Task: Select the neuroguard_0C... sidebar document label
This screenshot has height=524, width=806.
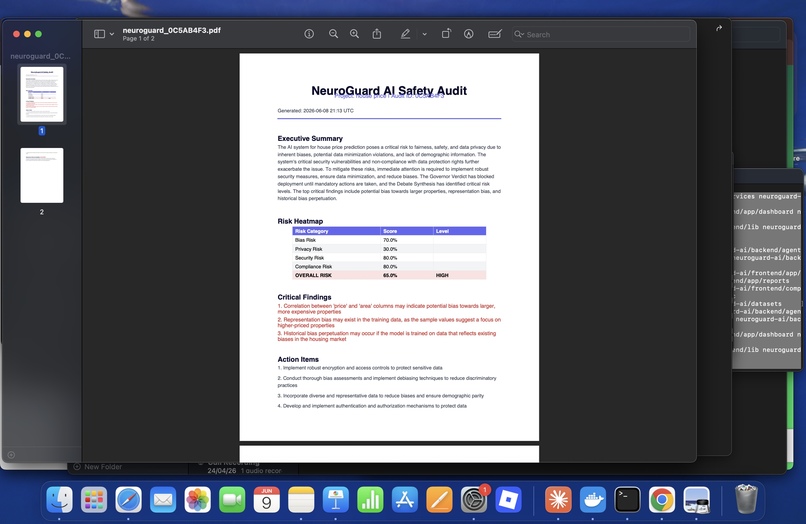Action: (x=40, y=56)
